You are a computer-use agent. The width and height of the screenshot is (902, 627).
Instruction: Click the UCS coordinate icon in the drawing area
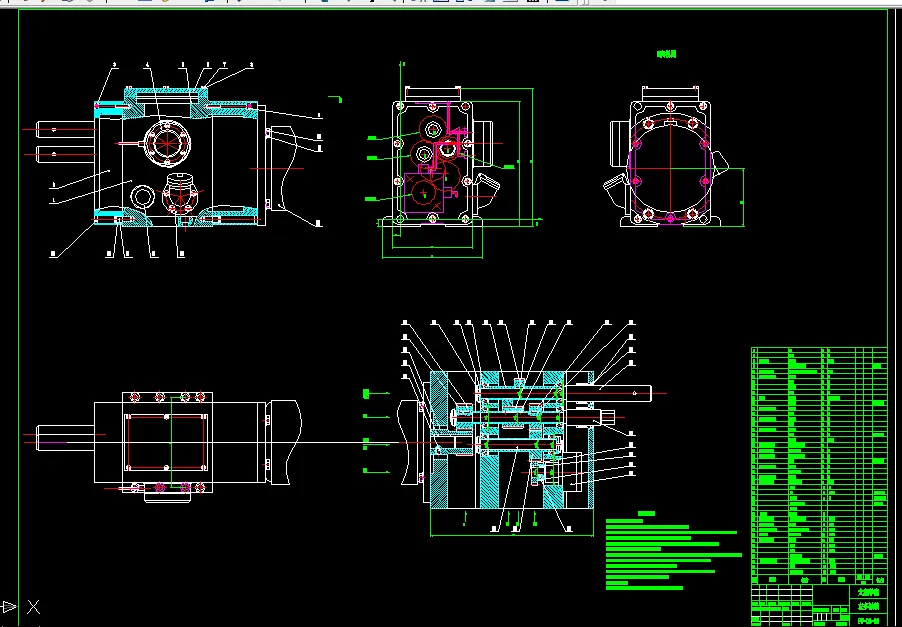point(20,606)
